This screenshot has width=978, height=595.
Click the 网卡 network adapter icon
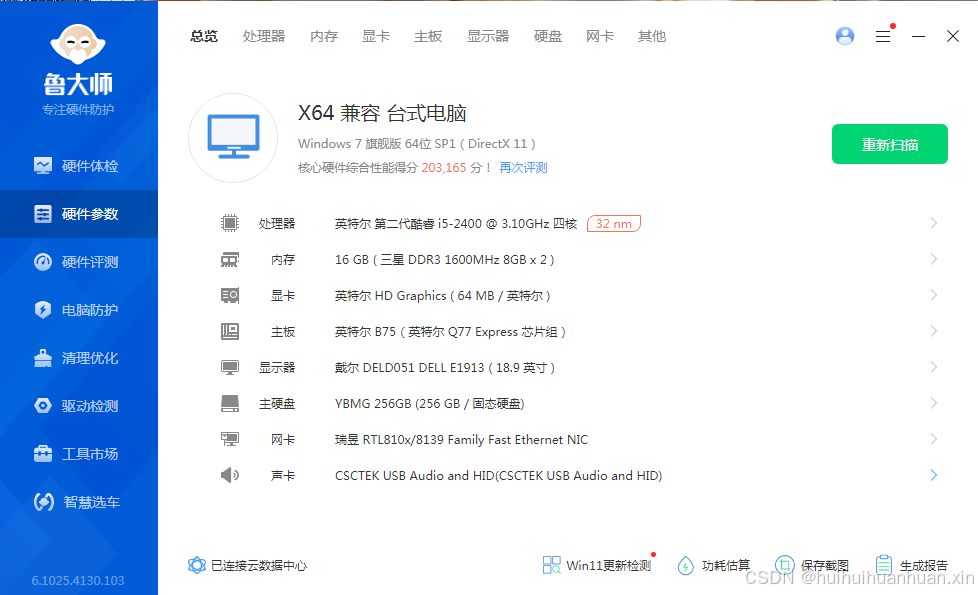coord(230,439)
